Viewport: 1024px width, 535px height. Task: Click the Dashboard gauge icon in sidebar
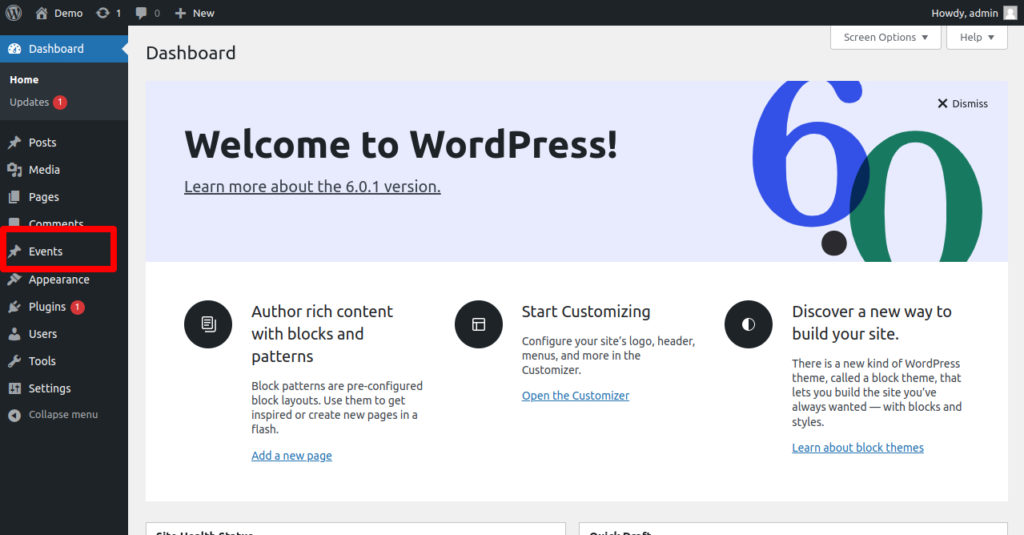14,49
